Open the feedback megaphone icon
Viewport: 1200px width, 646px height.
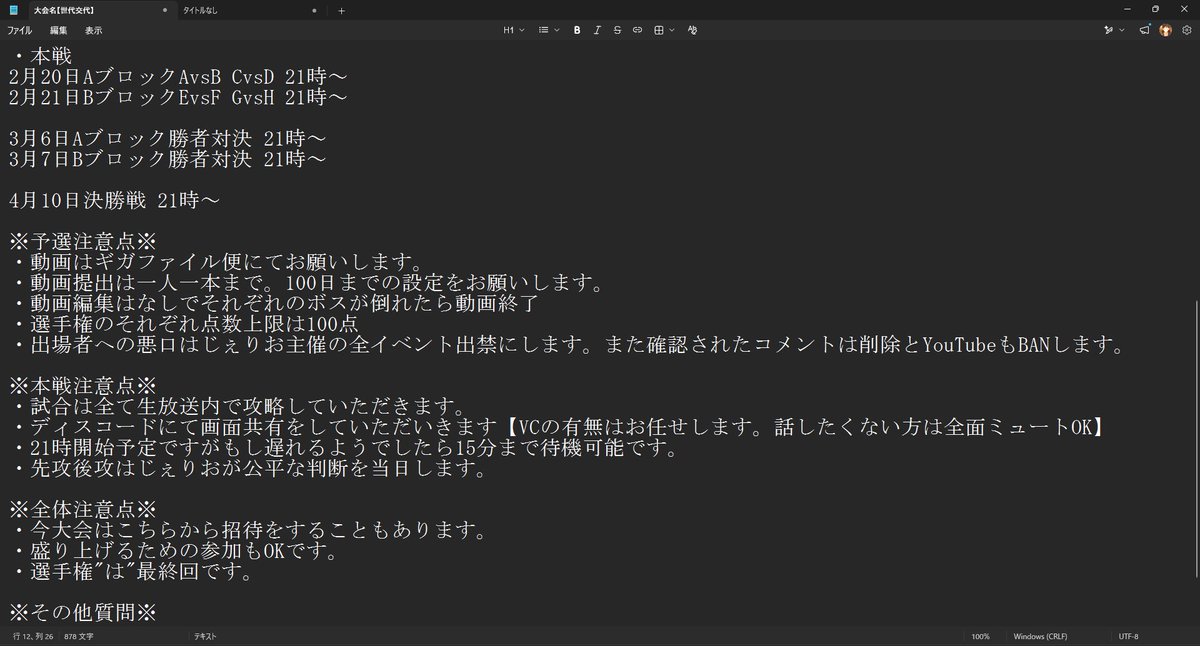pyautogui.click(x=1145, y=30)
